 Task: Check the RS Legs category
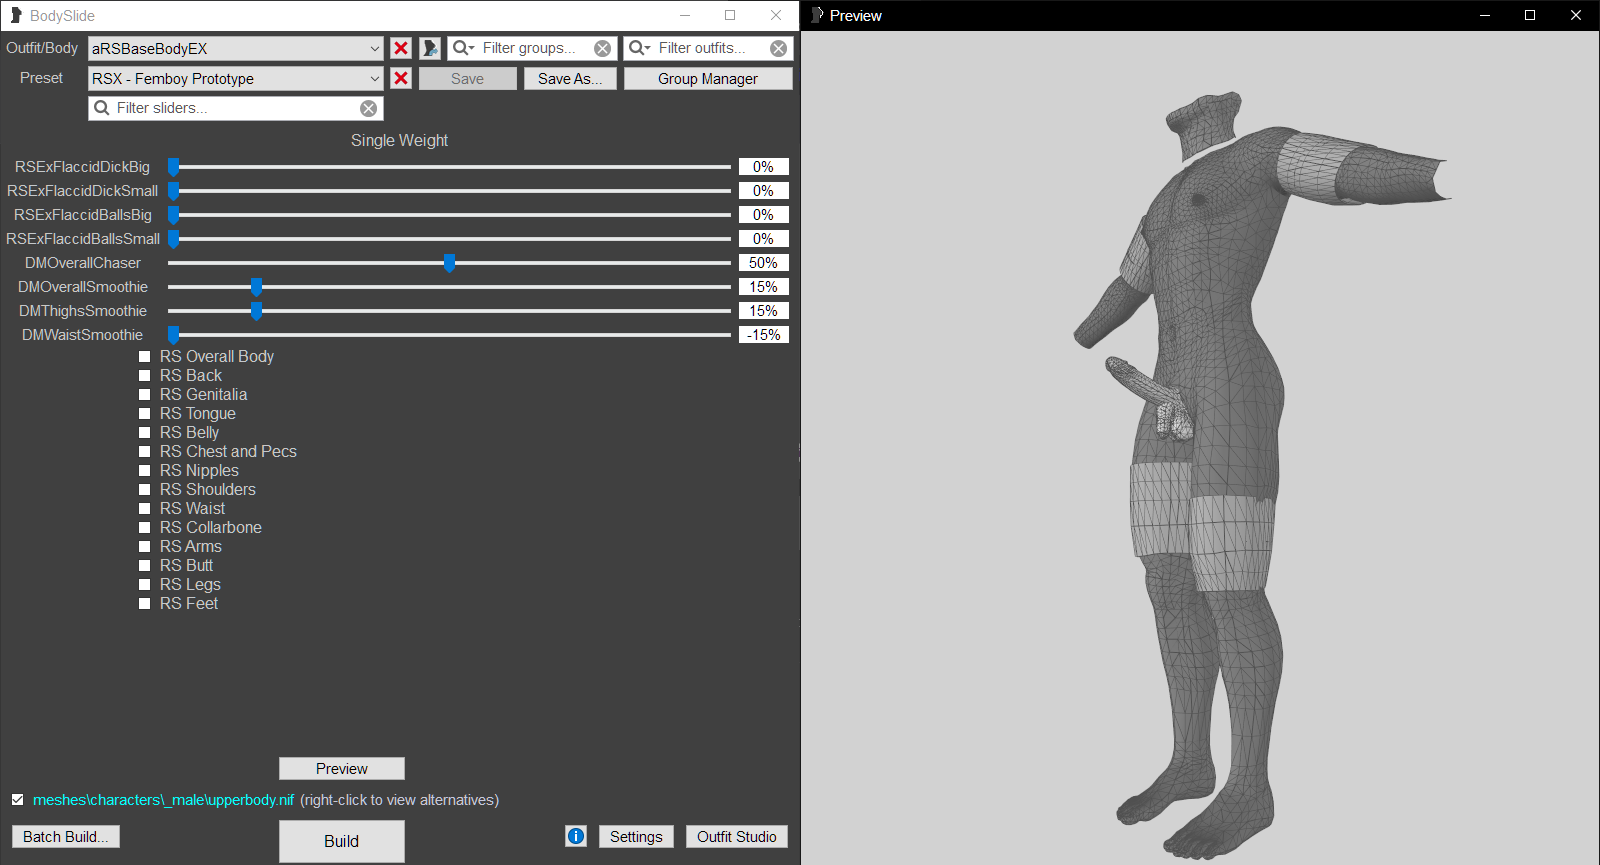[x=144, y=584]
